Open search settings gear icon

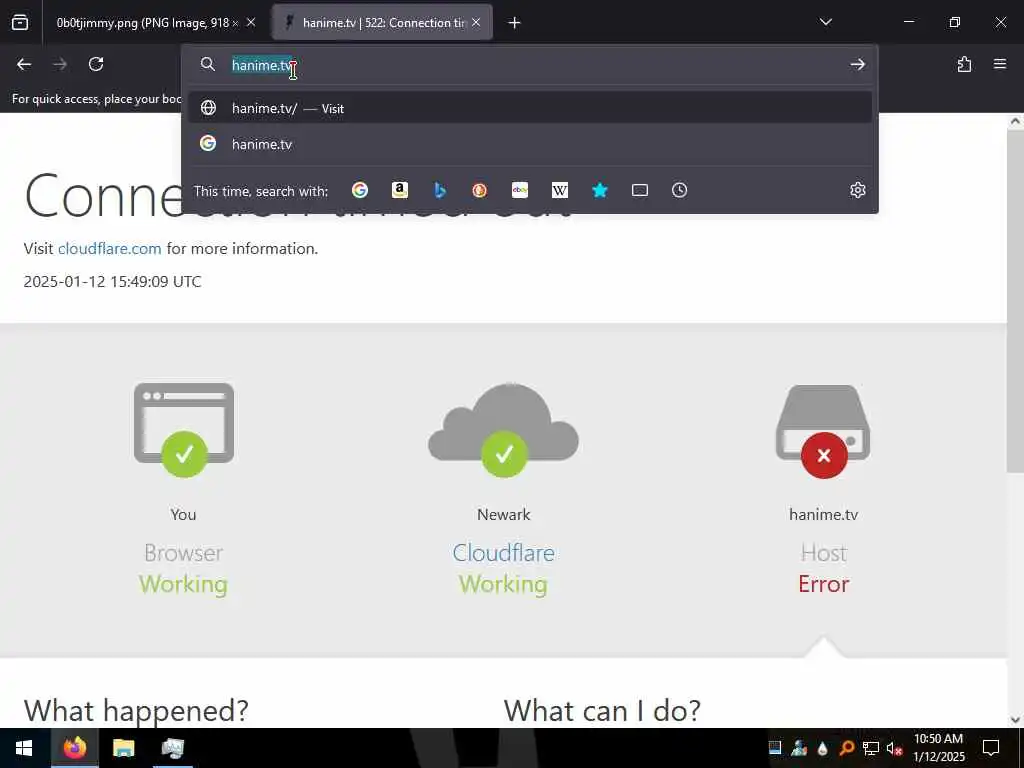click(857, 190)
